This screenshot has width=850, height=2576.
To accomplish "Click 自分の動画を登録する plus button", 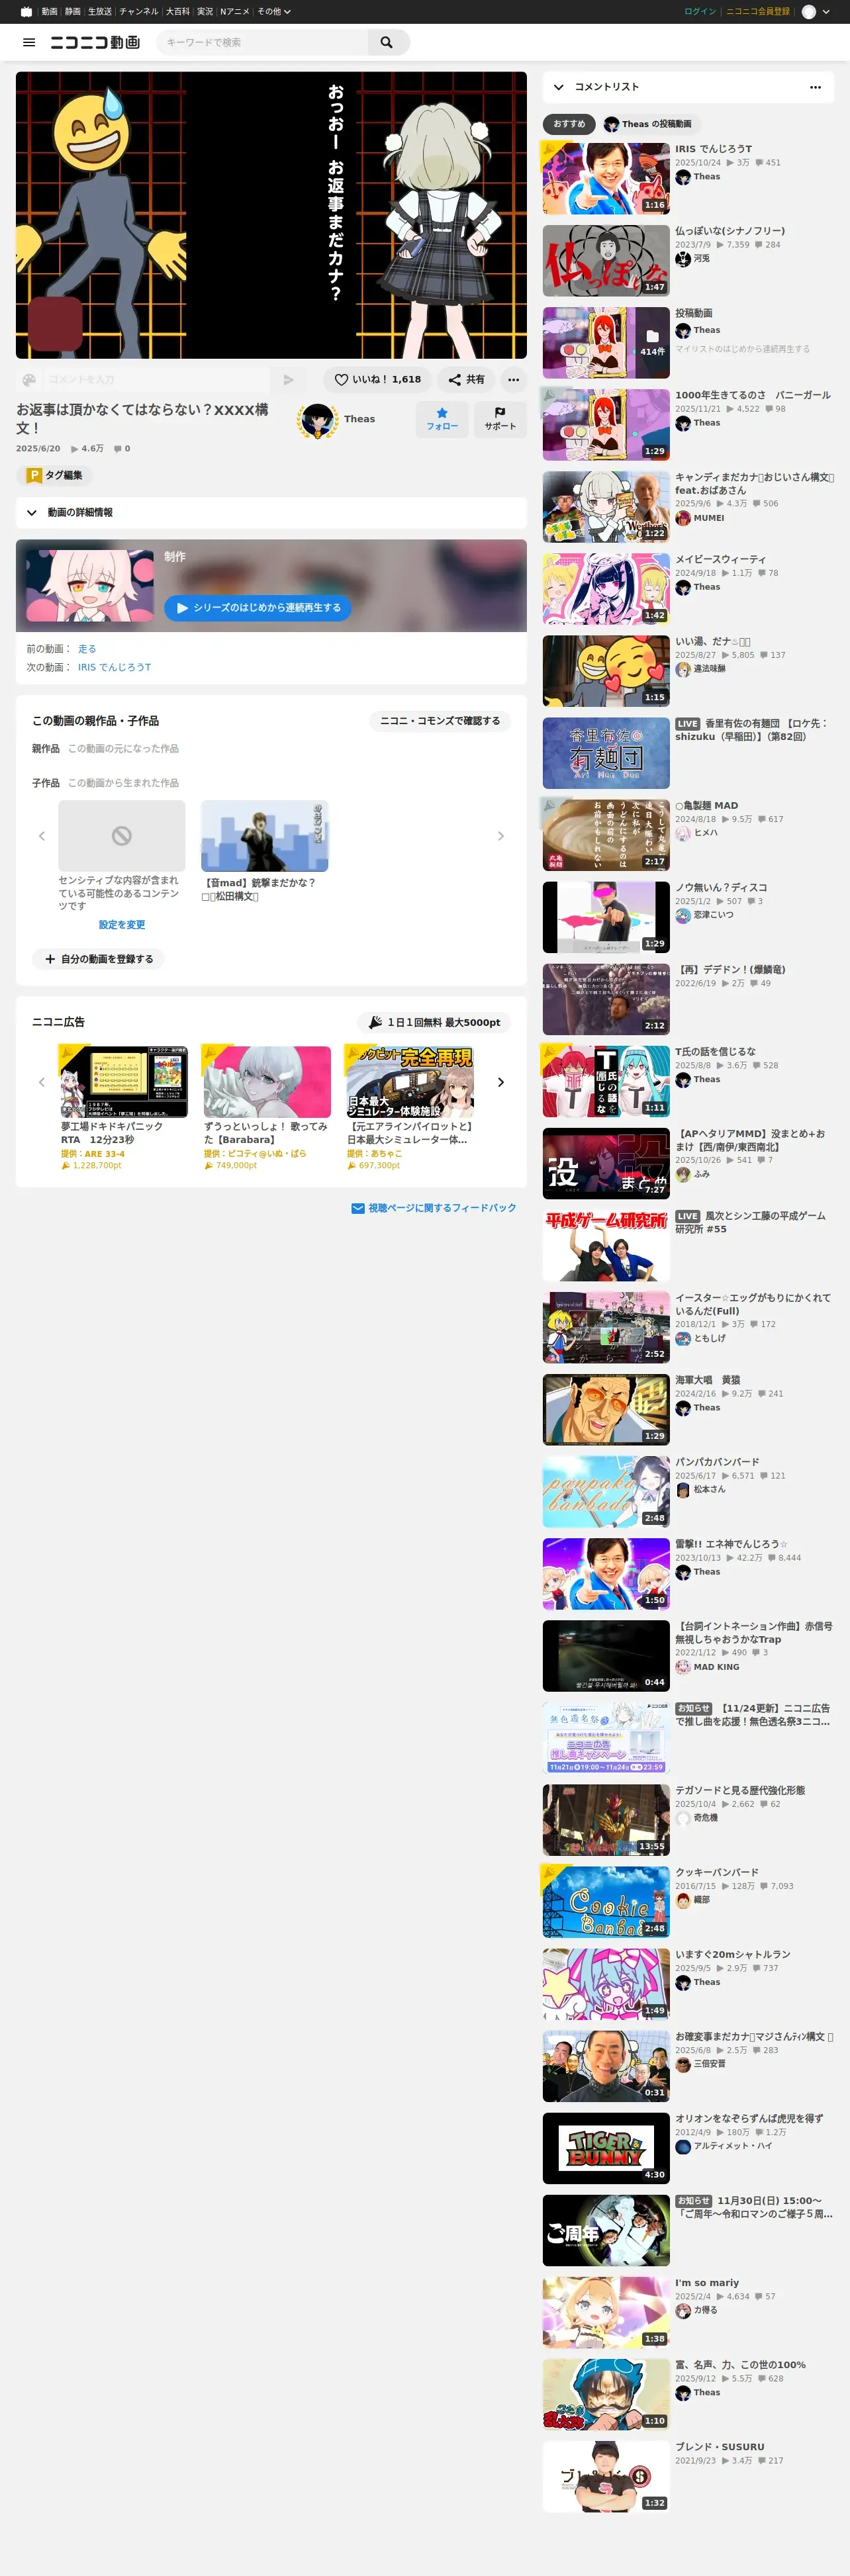I will [99, 959].
